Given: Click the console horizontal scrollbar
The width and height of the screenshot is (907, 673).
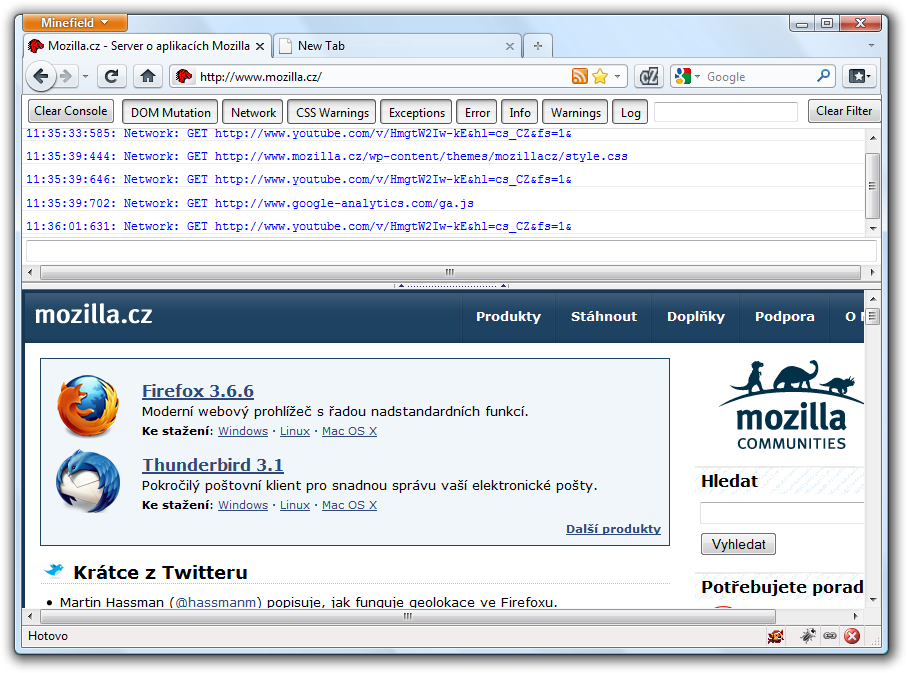Looking at the screenshot, I should click(x=450, y=272).
